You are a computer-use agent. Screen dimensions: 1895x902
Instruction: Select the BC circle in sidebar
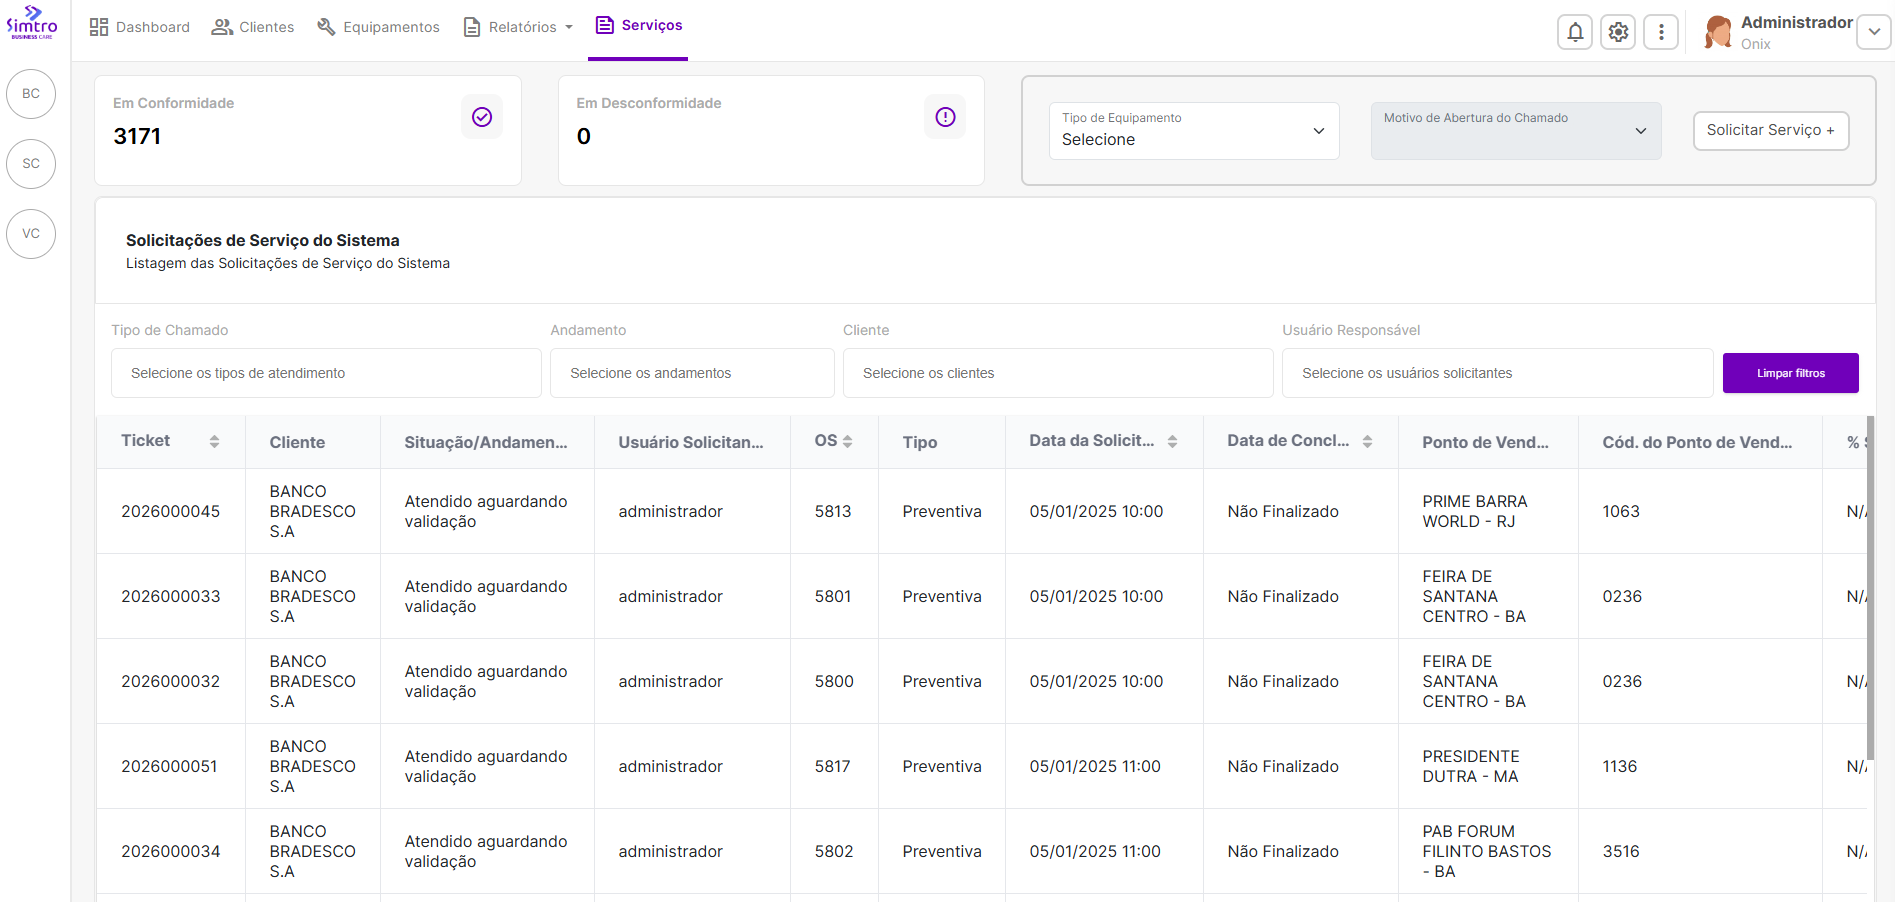(31, 94)
